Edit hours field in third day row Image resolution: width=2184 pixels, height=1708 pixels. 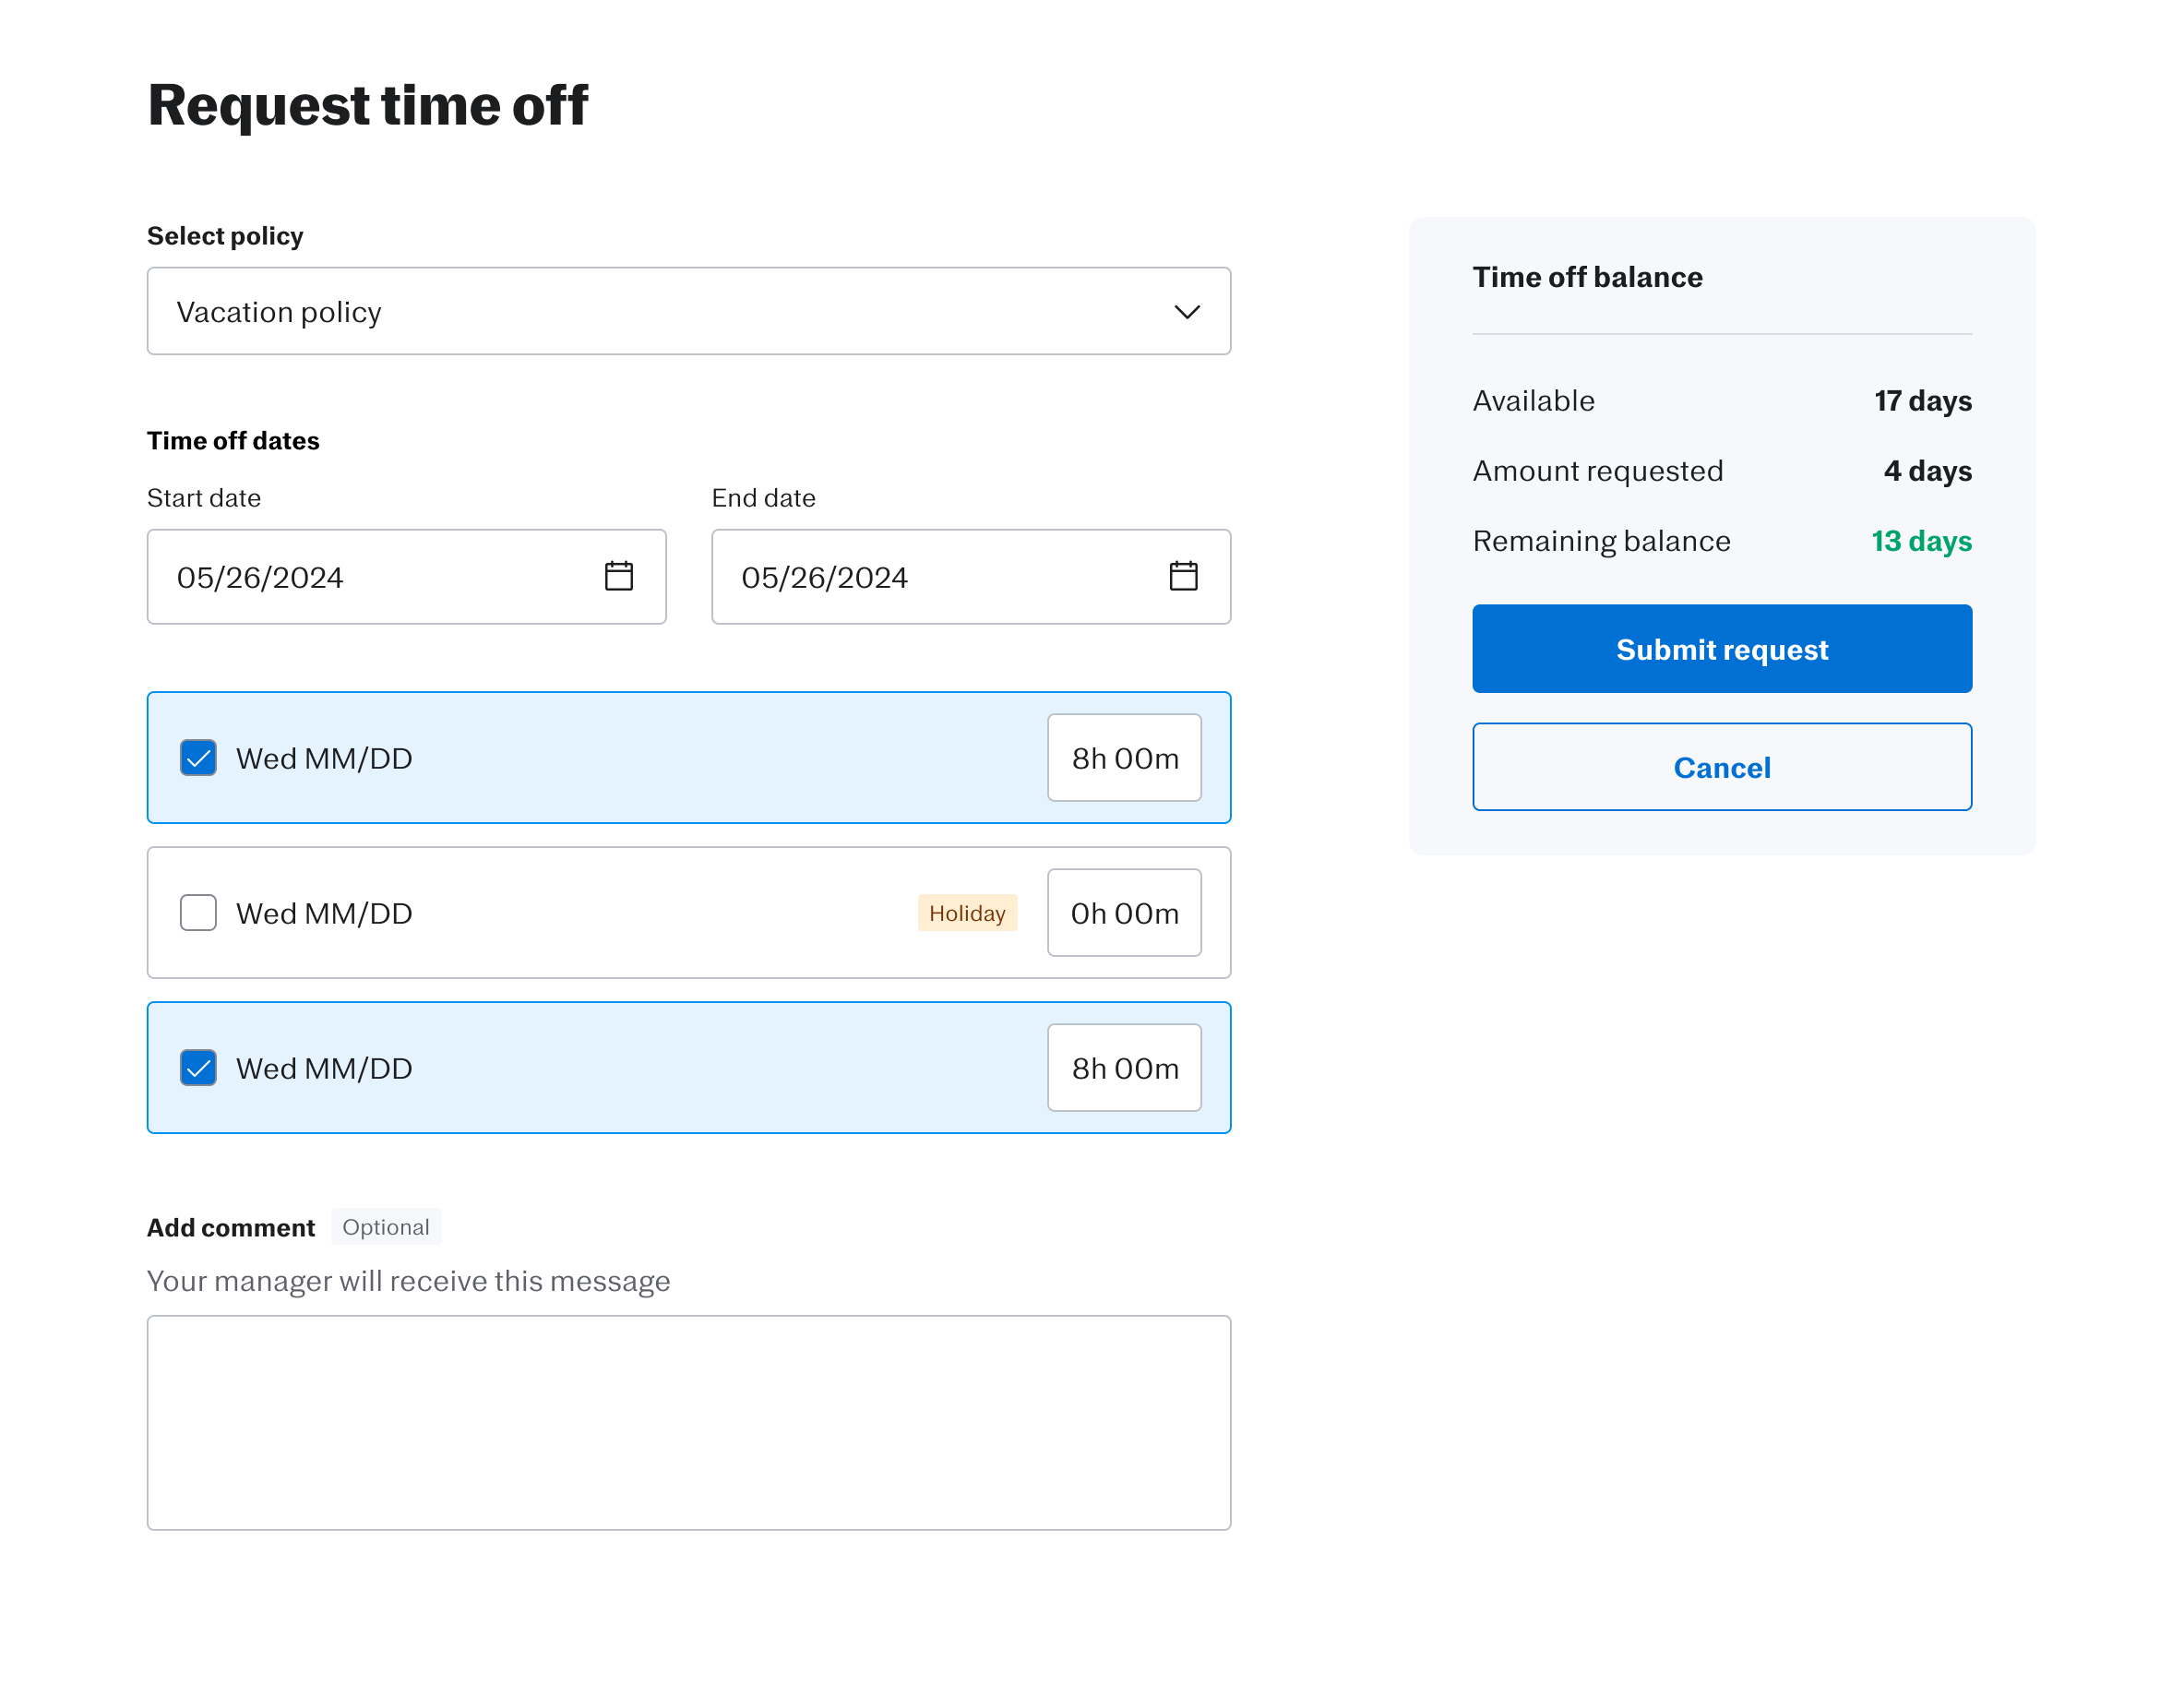(x=1124, y=1068)
